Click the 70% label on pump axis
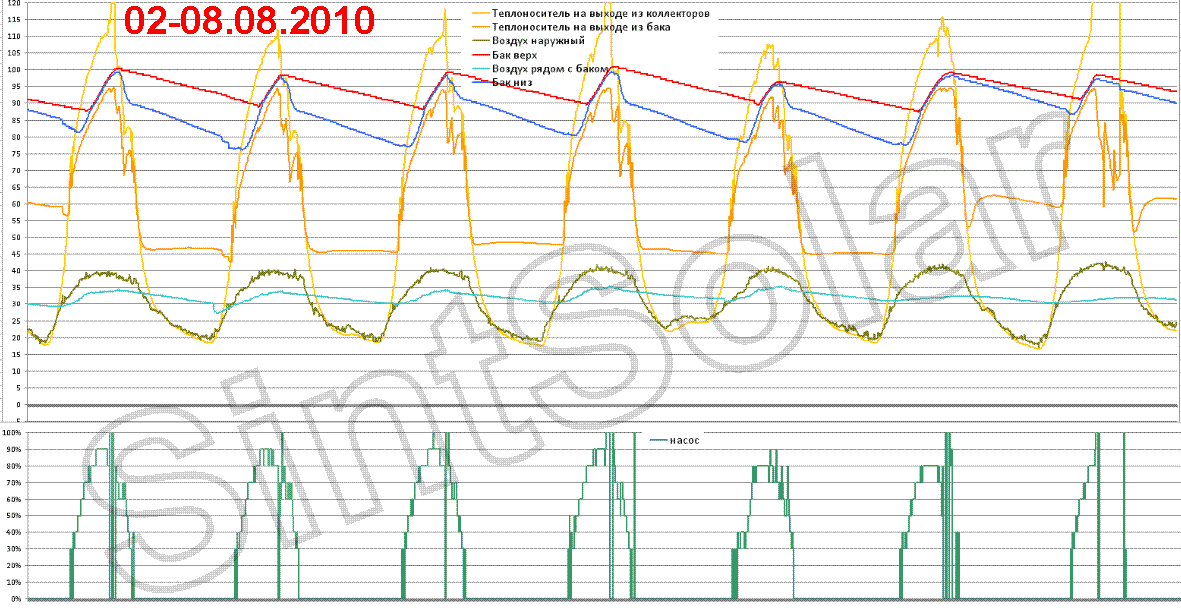 (14, 483)
